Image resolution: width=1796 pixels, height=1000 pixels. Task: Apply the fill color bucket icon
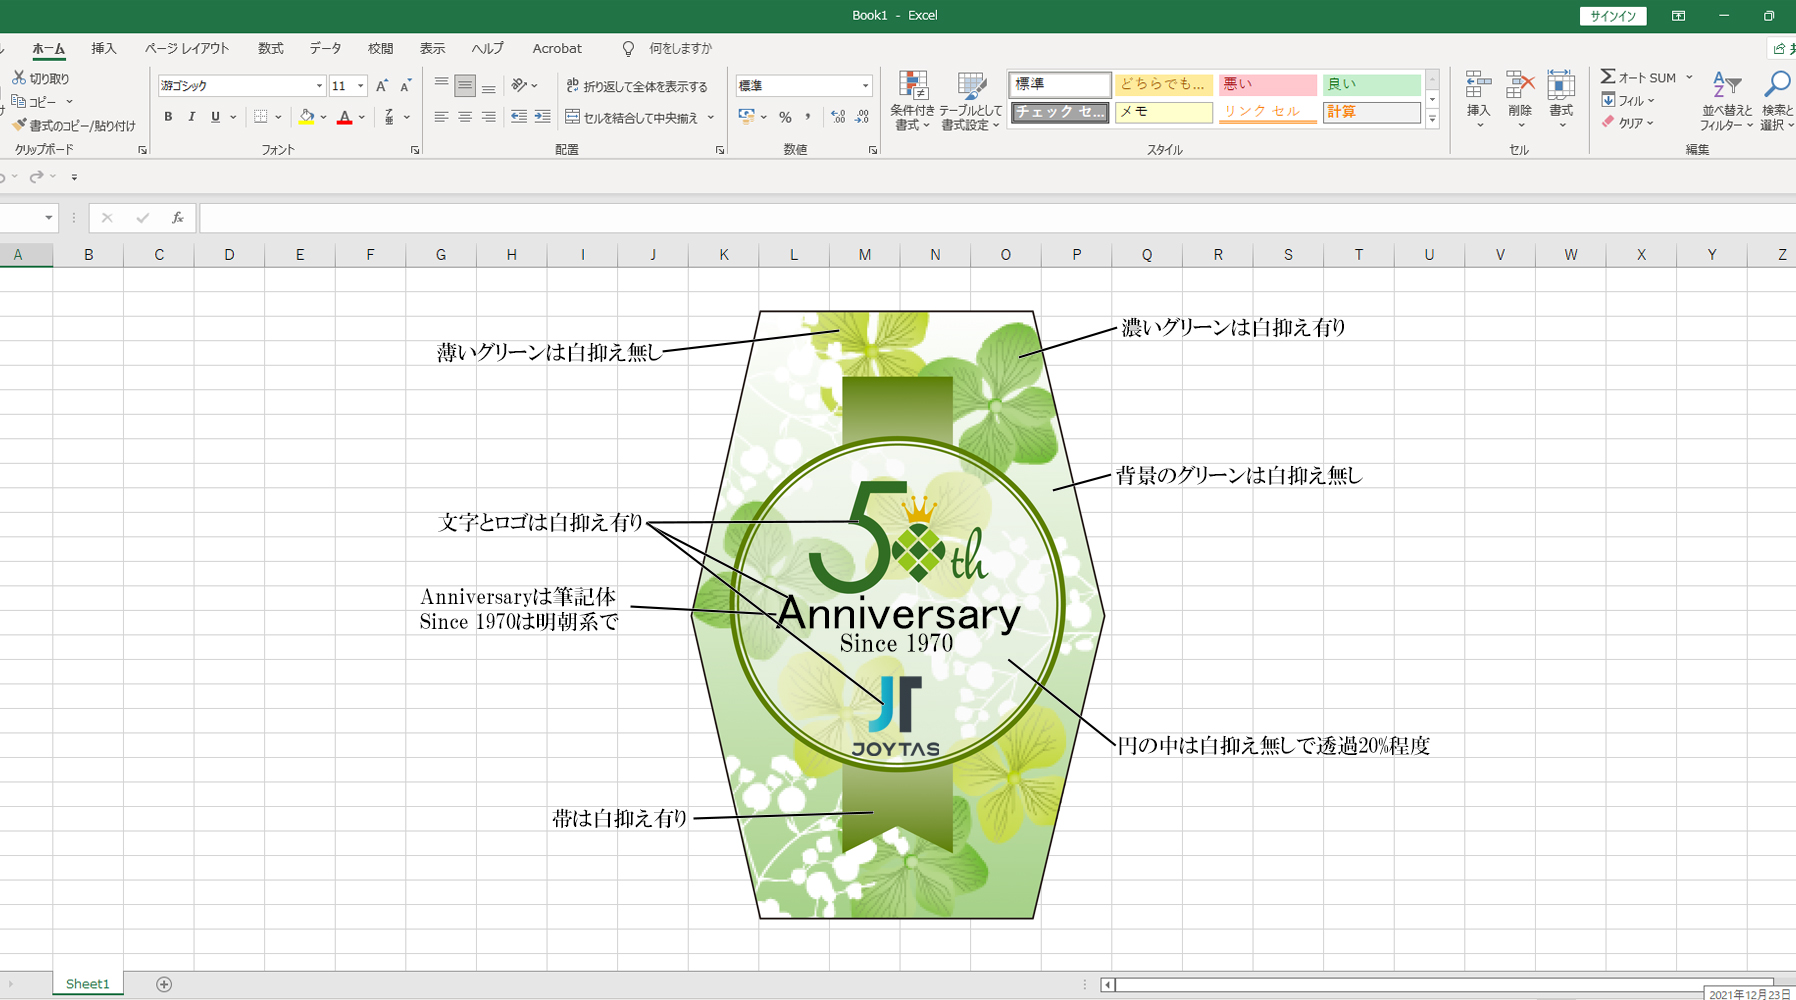point(307,117)
